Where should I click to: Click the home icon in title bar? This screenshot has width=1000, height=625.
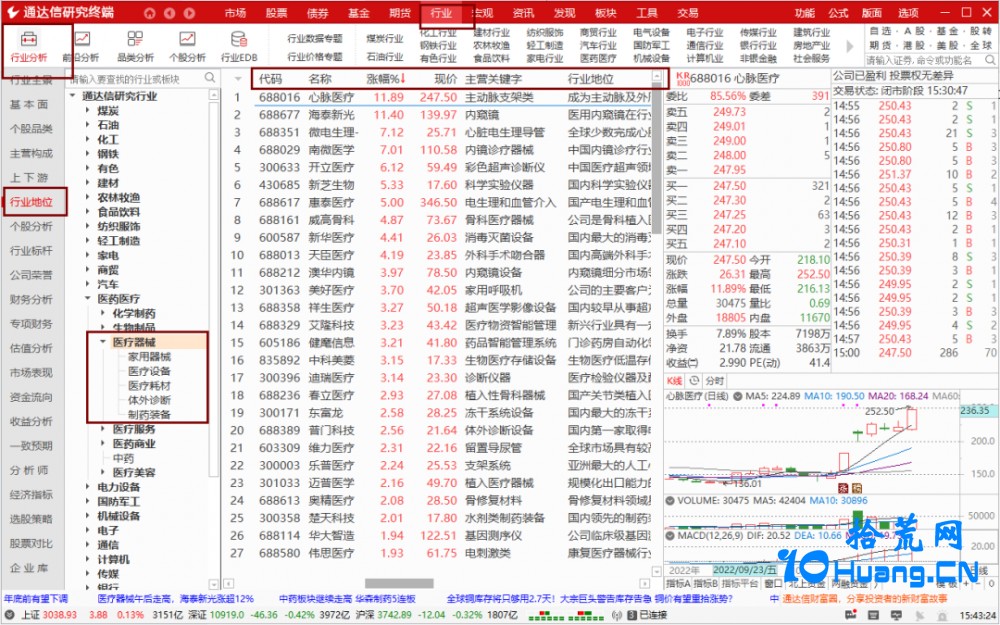149,13
